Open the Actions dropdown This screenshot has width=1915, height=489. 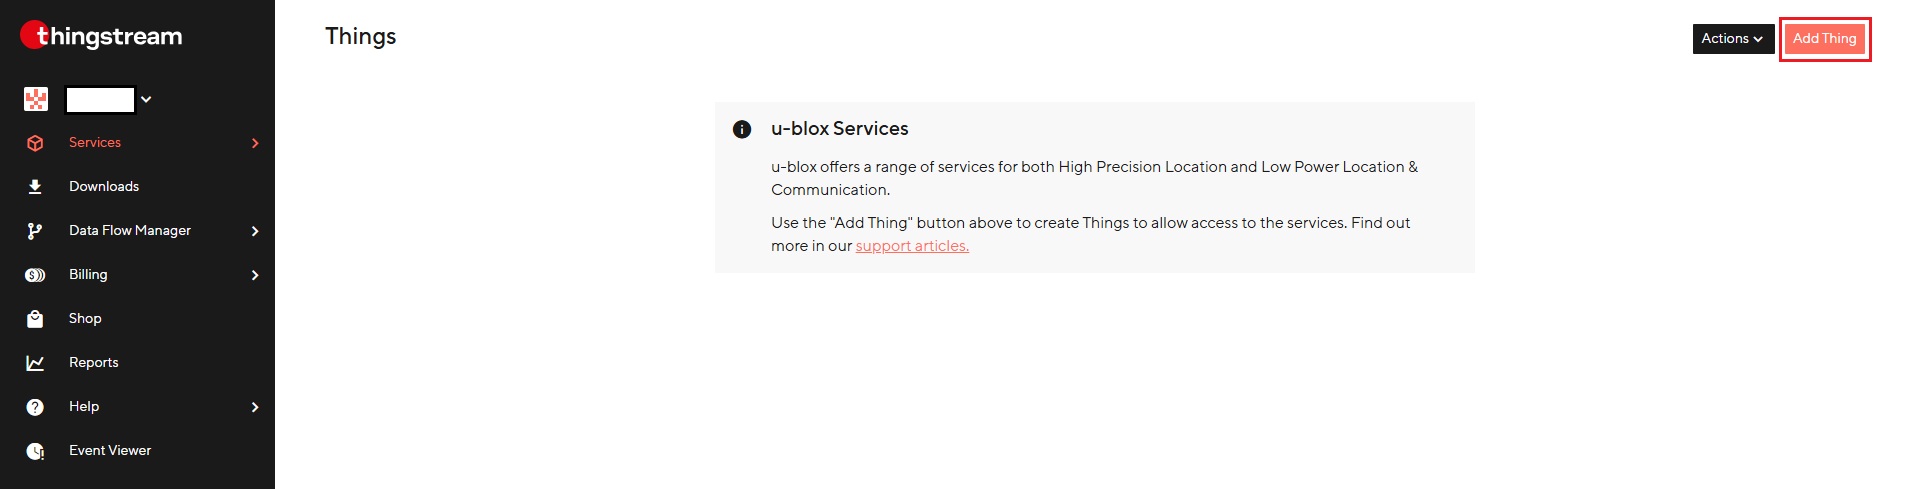coord(1732,39)
